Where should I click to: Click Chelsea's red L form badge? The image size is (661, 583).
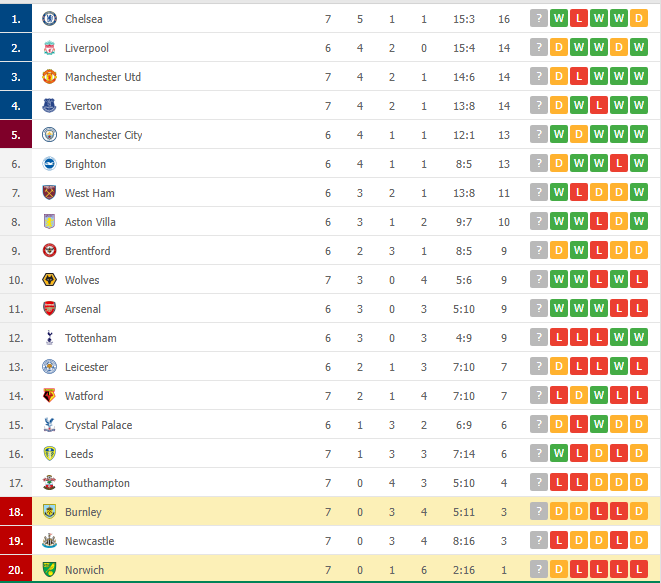[579, 19]
